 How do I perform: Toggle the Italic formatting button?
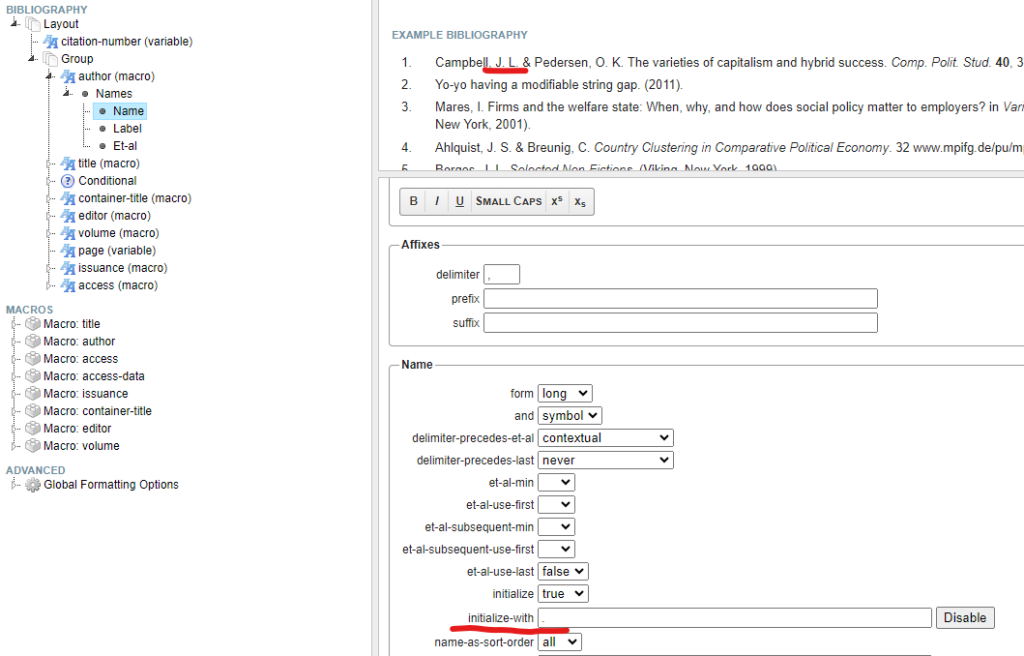pos(437,201)
